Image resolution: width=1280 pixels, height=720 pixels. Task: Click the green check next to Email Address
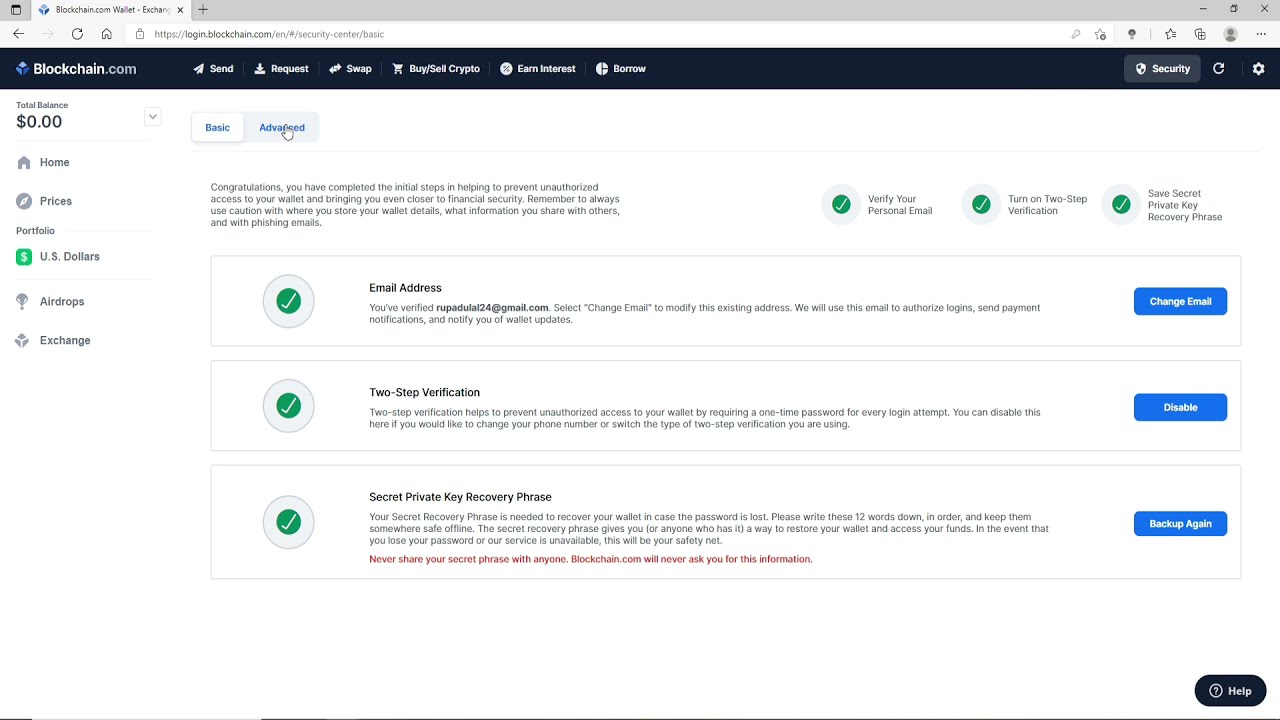point(289,301)
